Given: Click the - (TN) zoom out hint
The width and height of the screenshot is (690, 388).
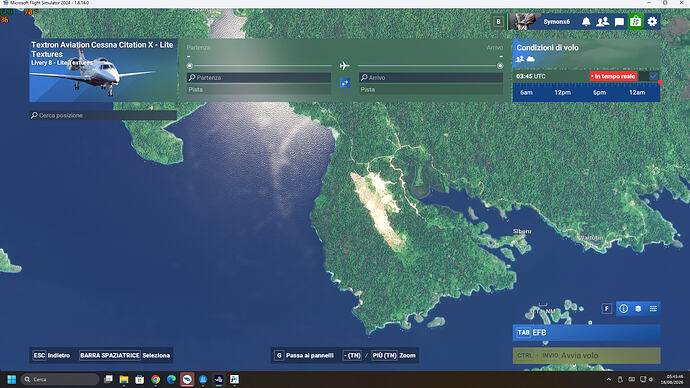Looking at the screenshot, I should point(352,355).
